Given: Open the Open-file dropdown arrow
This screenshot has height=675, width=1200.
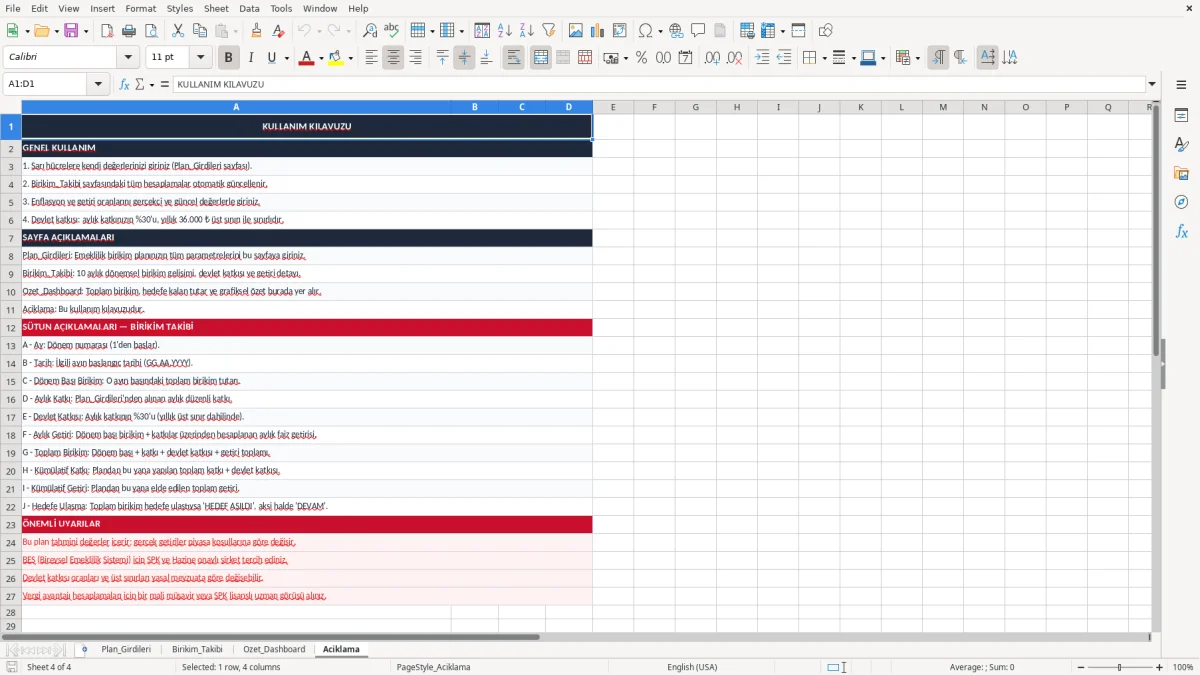Looking at the screenshot, I should point(55,31).
